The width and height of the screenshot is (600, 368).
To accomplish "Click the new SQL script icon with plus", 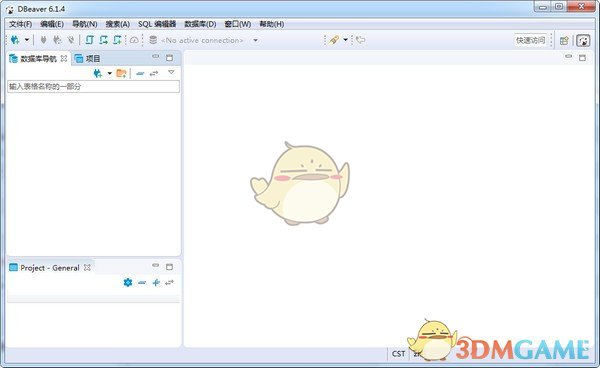I will click(x=117, y=40).
